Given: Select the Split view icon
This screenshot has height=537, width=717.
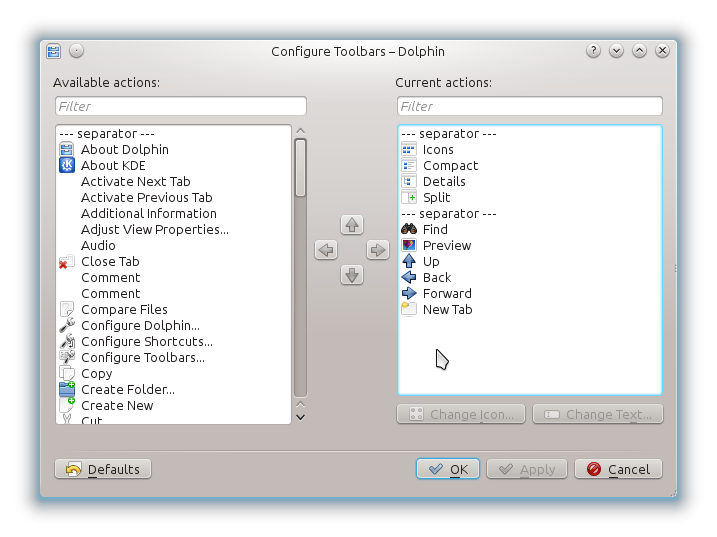Looking at the screenshot, I should (x=409, y=197).
